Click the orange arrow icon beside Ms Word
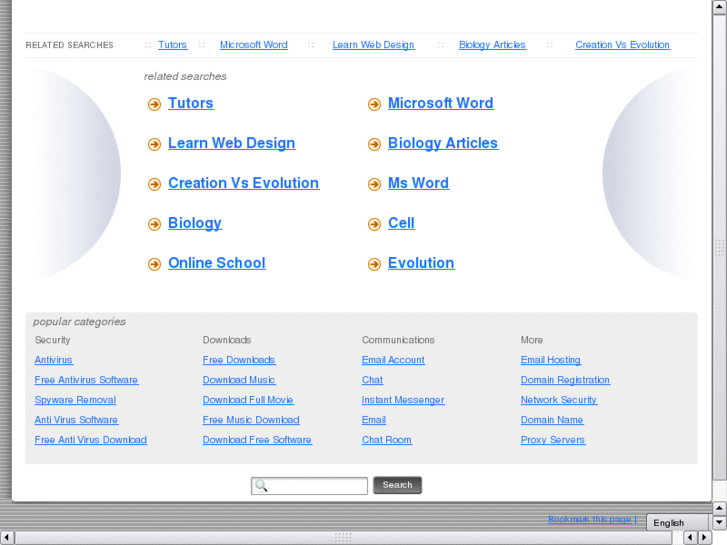727x545 pixels. (x=374, y=184)
